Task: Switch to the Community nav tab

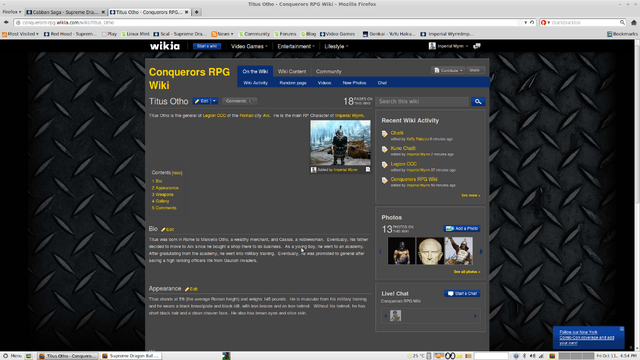Action: pos(329,71)
